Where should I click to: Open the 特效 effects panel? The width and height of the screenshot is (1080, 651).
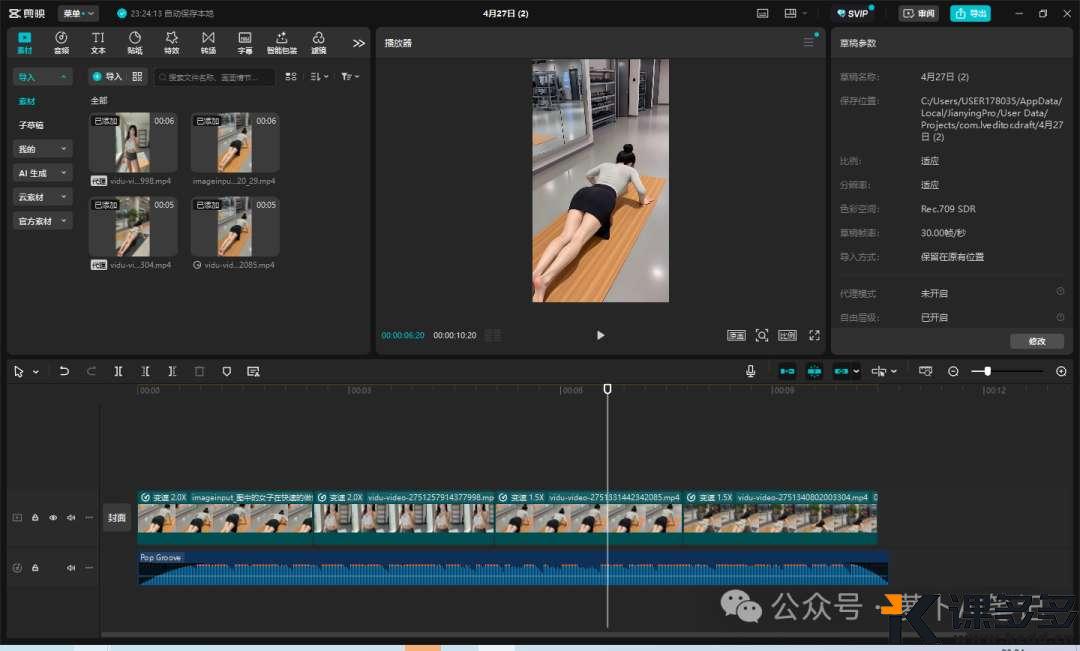172,42
